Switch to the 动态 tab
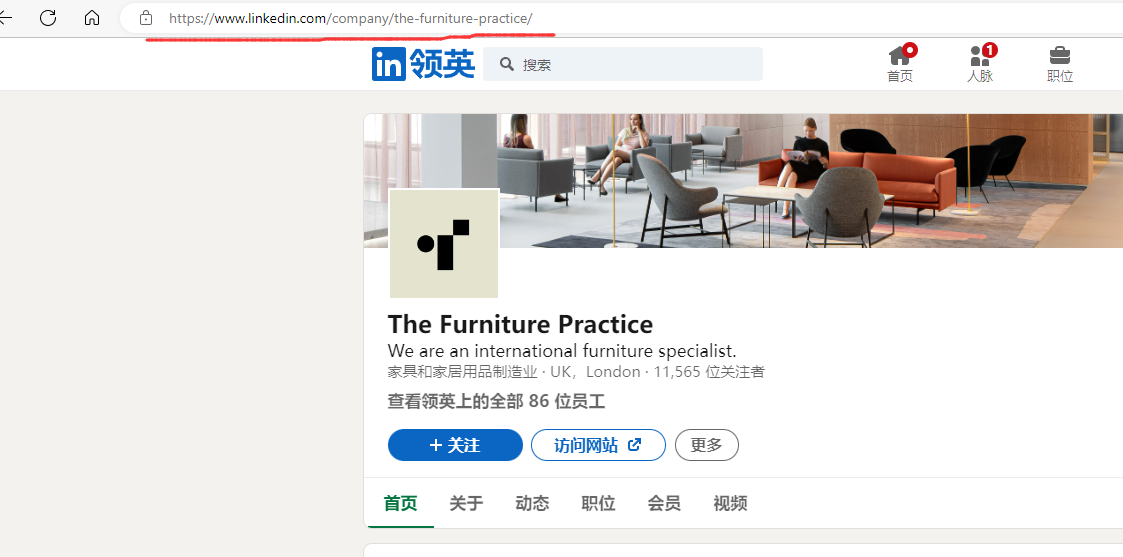This screenshot has height=557, width=1123. coord(532,503)
